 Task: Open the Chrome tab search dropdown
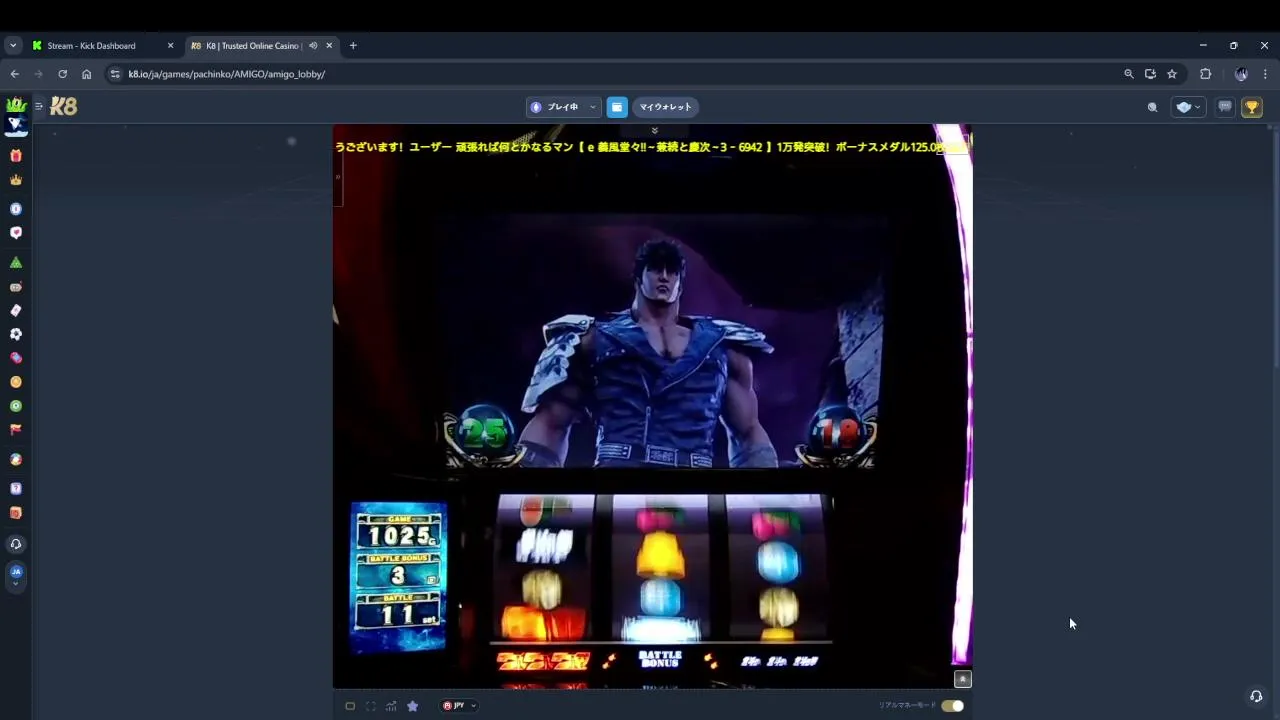pos(13,45)
